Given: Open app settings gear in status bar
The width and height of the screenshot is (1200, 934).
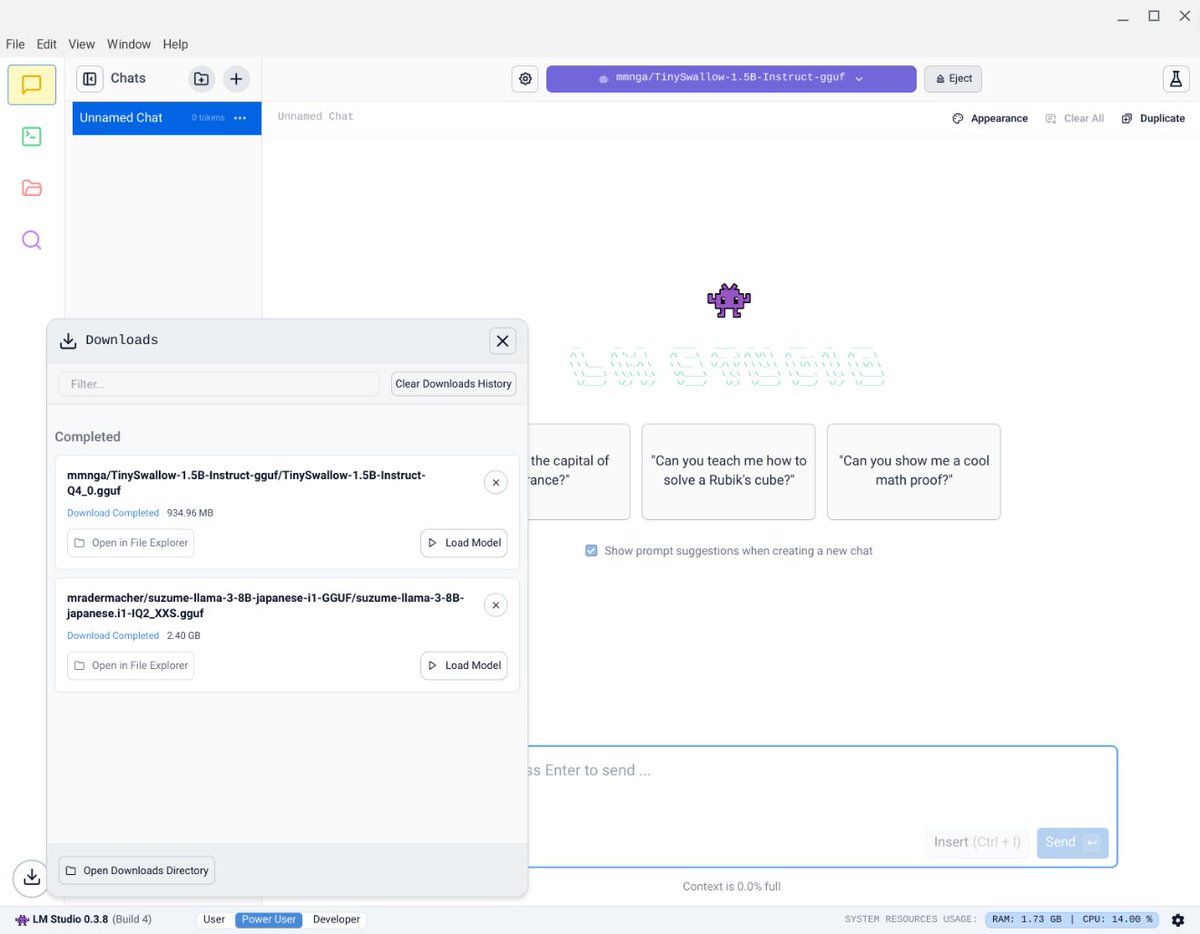Looking at the screenshot, I should click(x=1178, y=919).
